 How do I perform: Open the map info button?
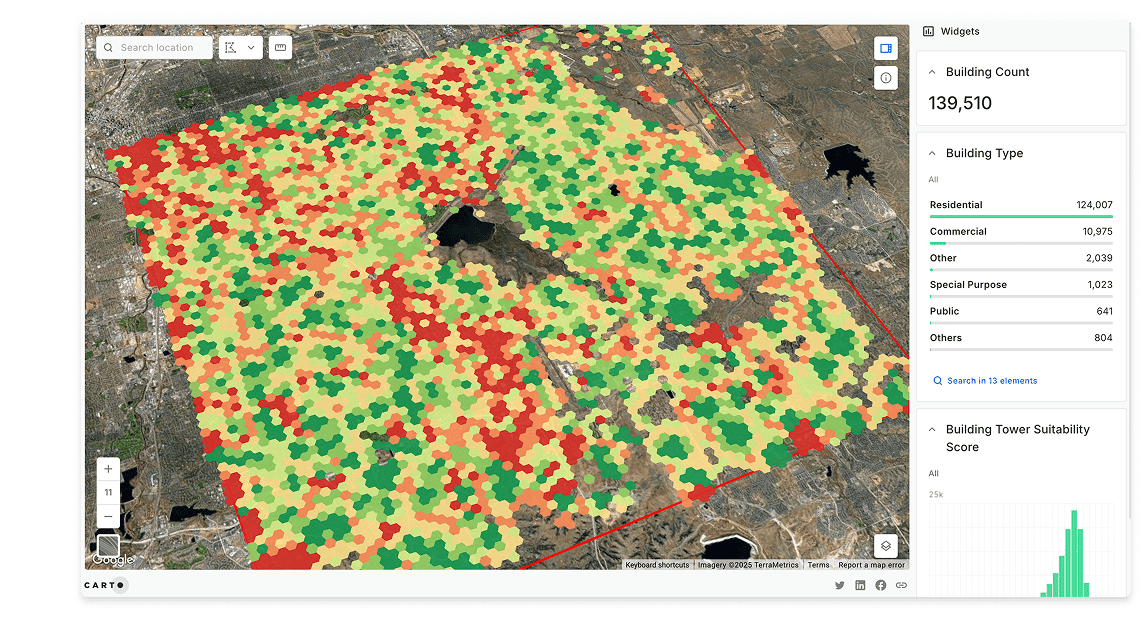[x=885, y=78]
